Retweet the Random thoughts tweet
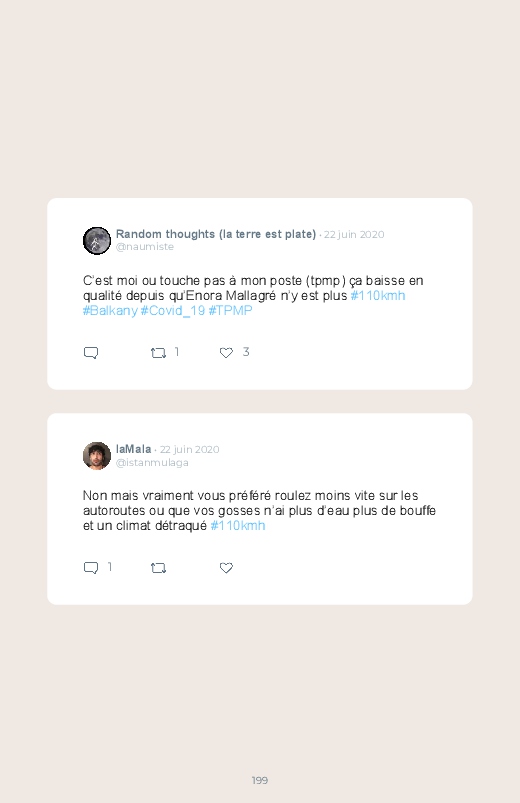The image size is (520, 803). pos(158,353)
